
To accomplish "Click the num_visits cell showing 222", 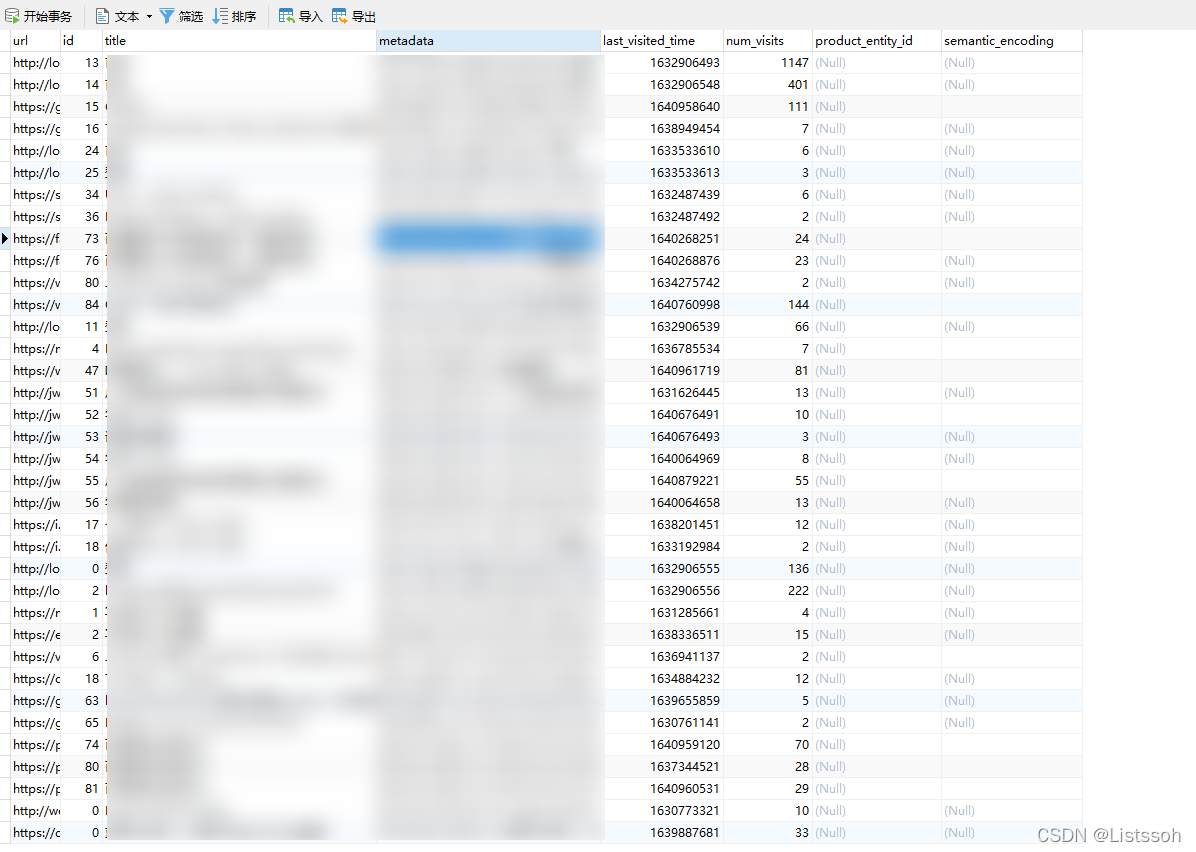I will 767,591.
